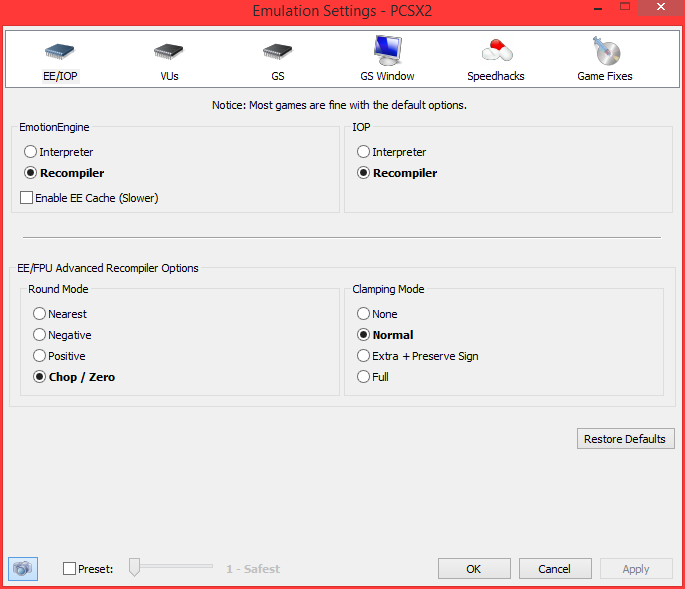Viewport: 685px width, 589px height.
Task: Toggle the Preset checkbox
Action: coord(69,569)
